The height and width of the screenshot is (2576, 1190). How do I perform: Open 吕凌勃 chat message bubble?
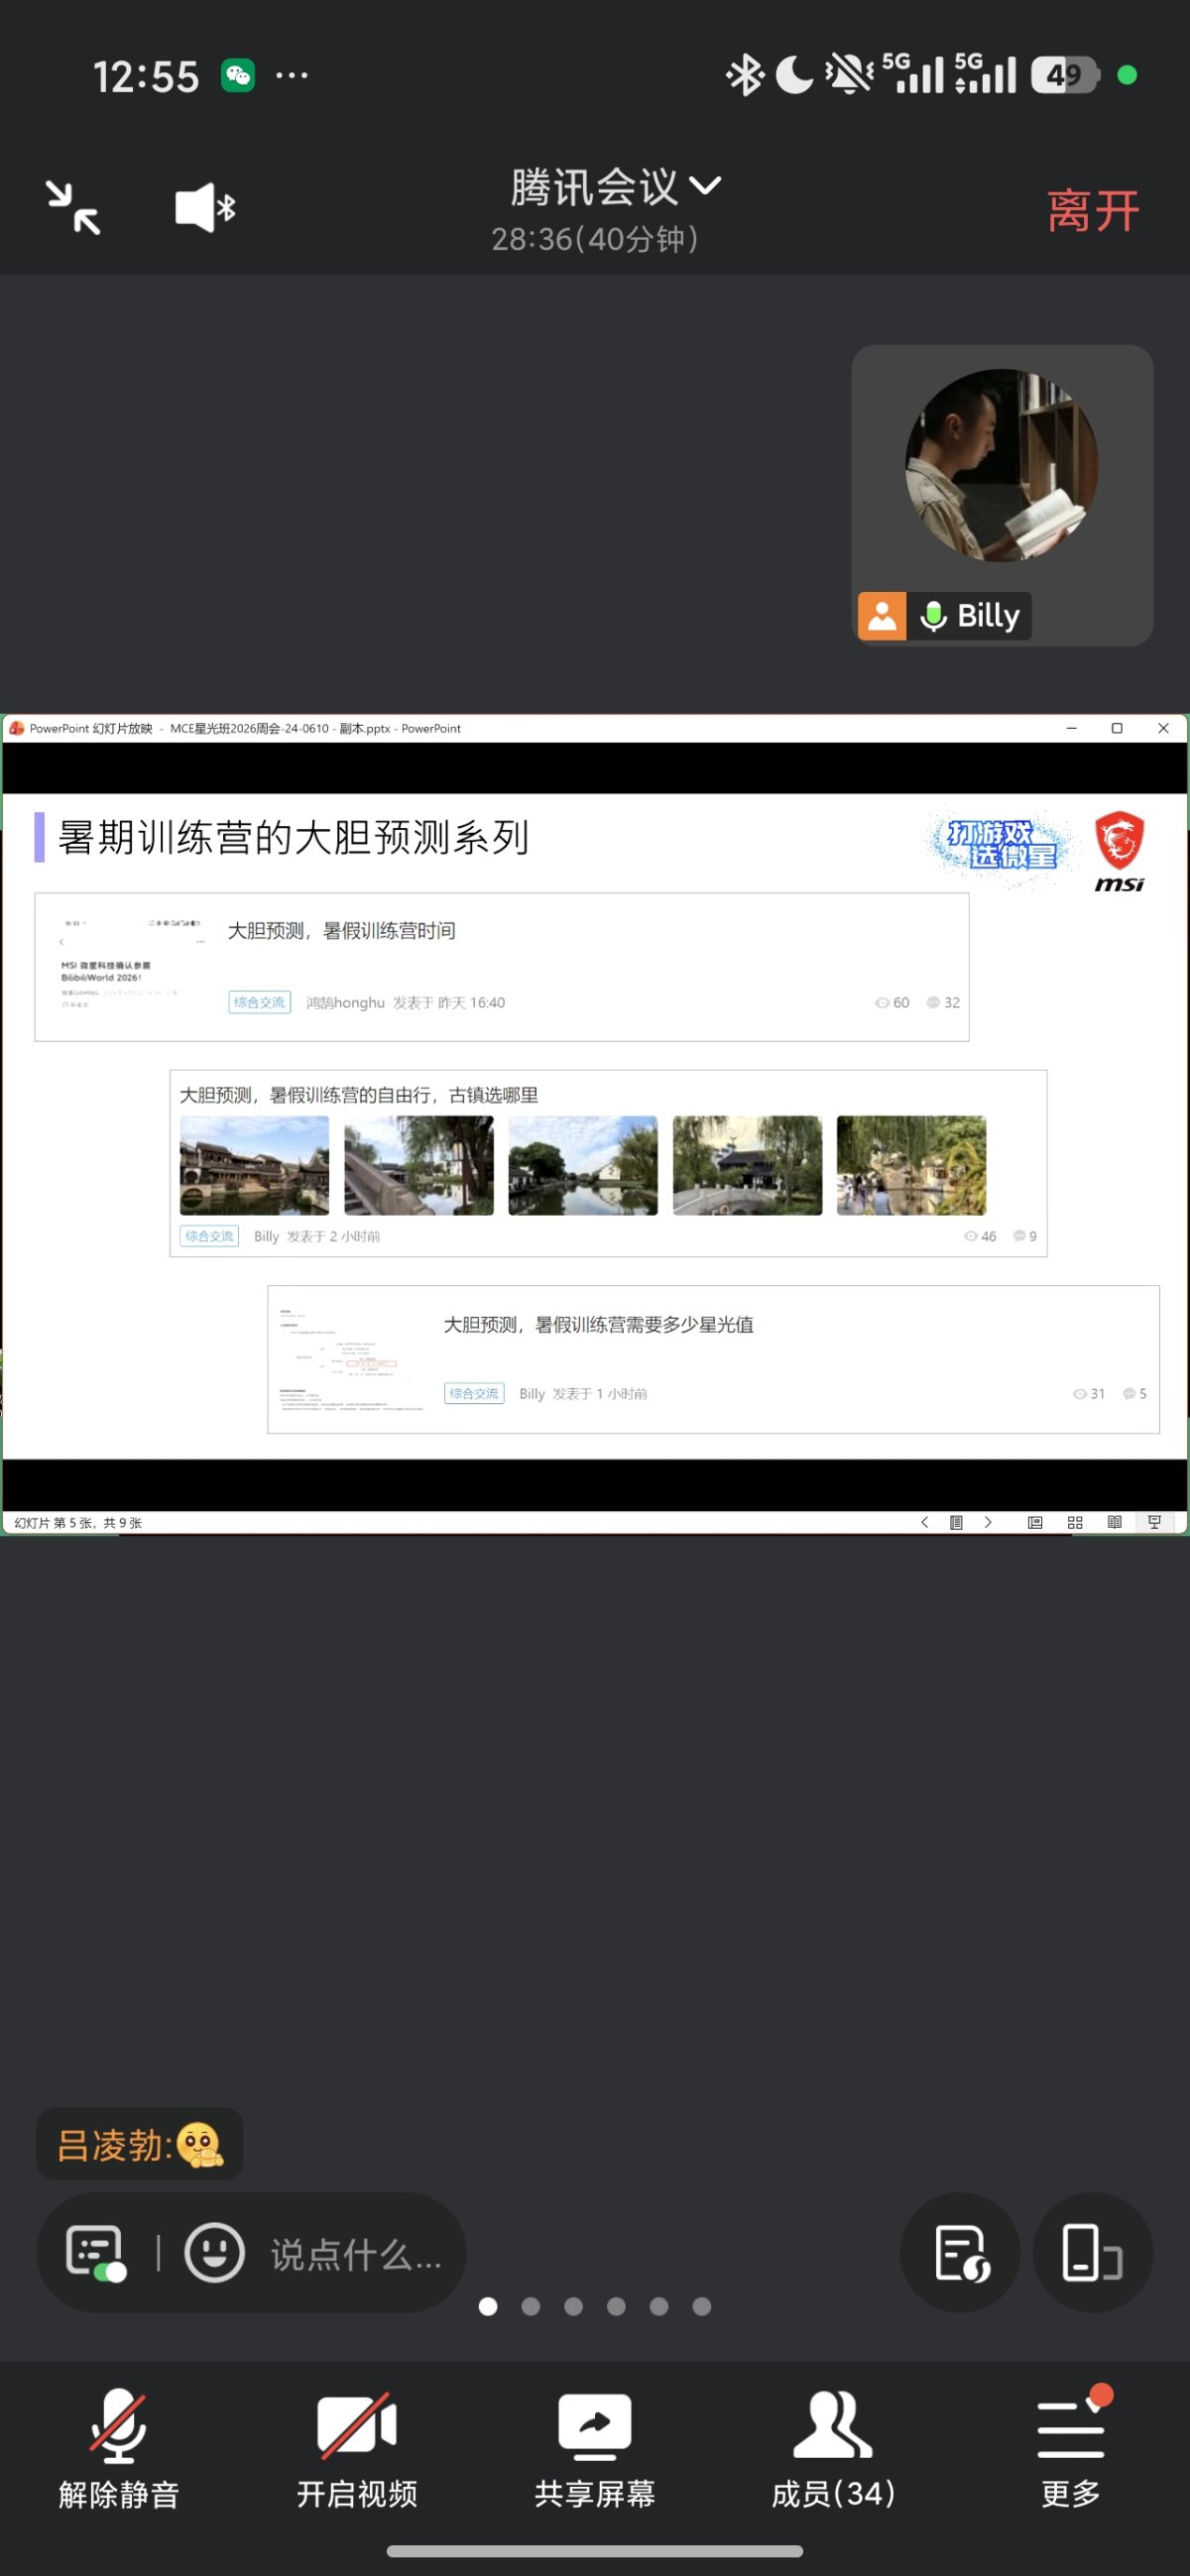(140, 2144)
